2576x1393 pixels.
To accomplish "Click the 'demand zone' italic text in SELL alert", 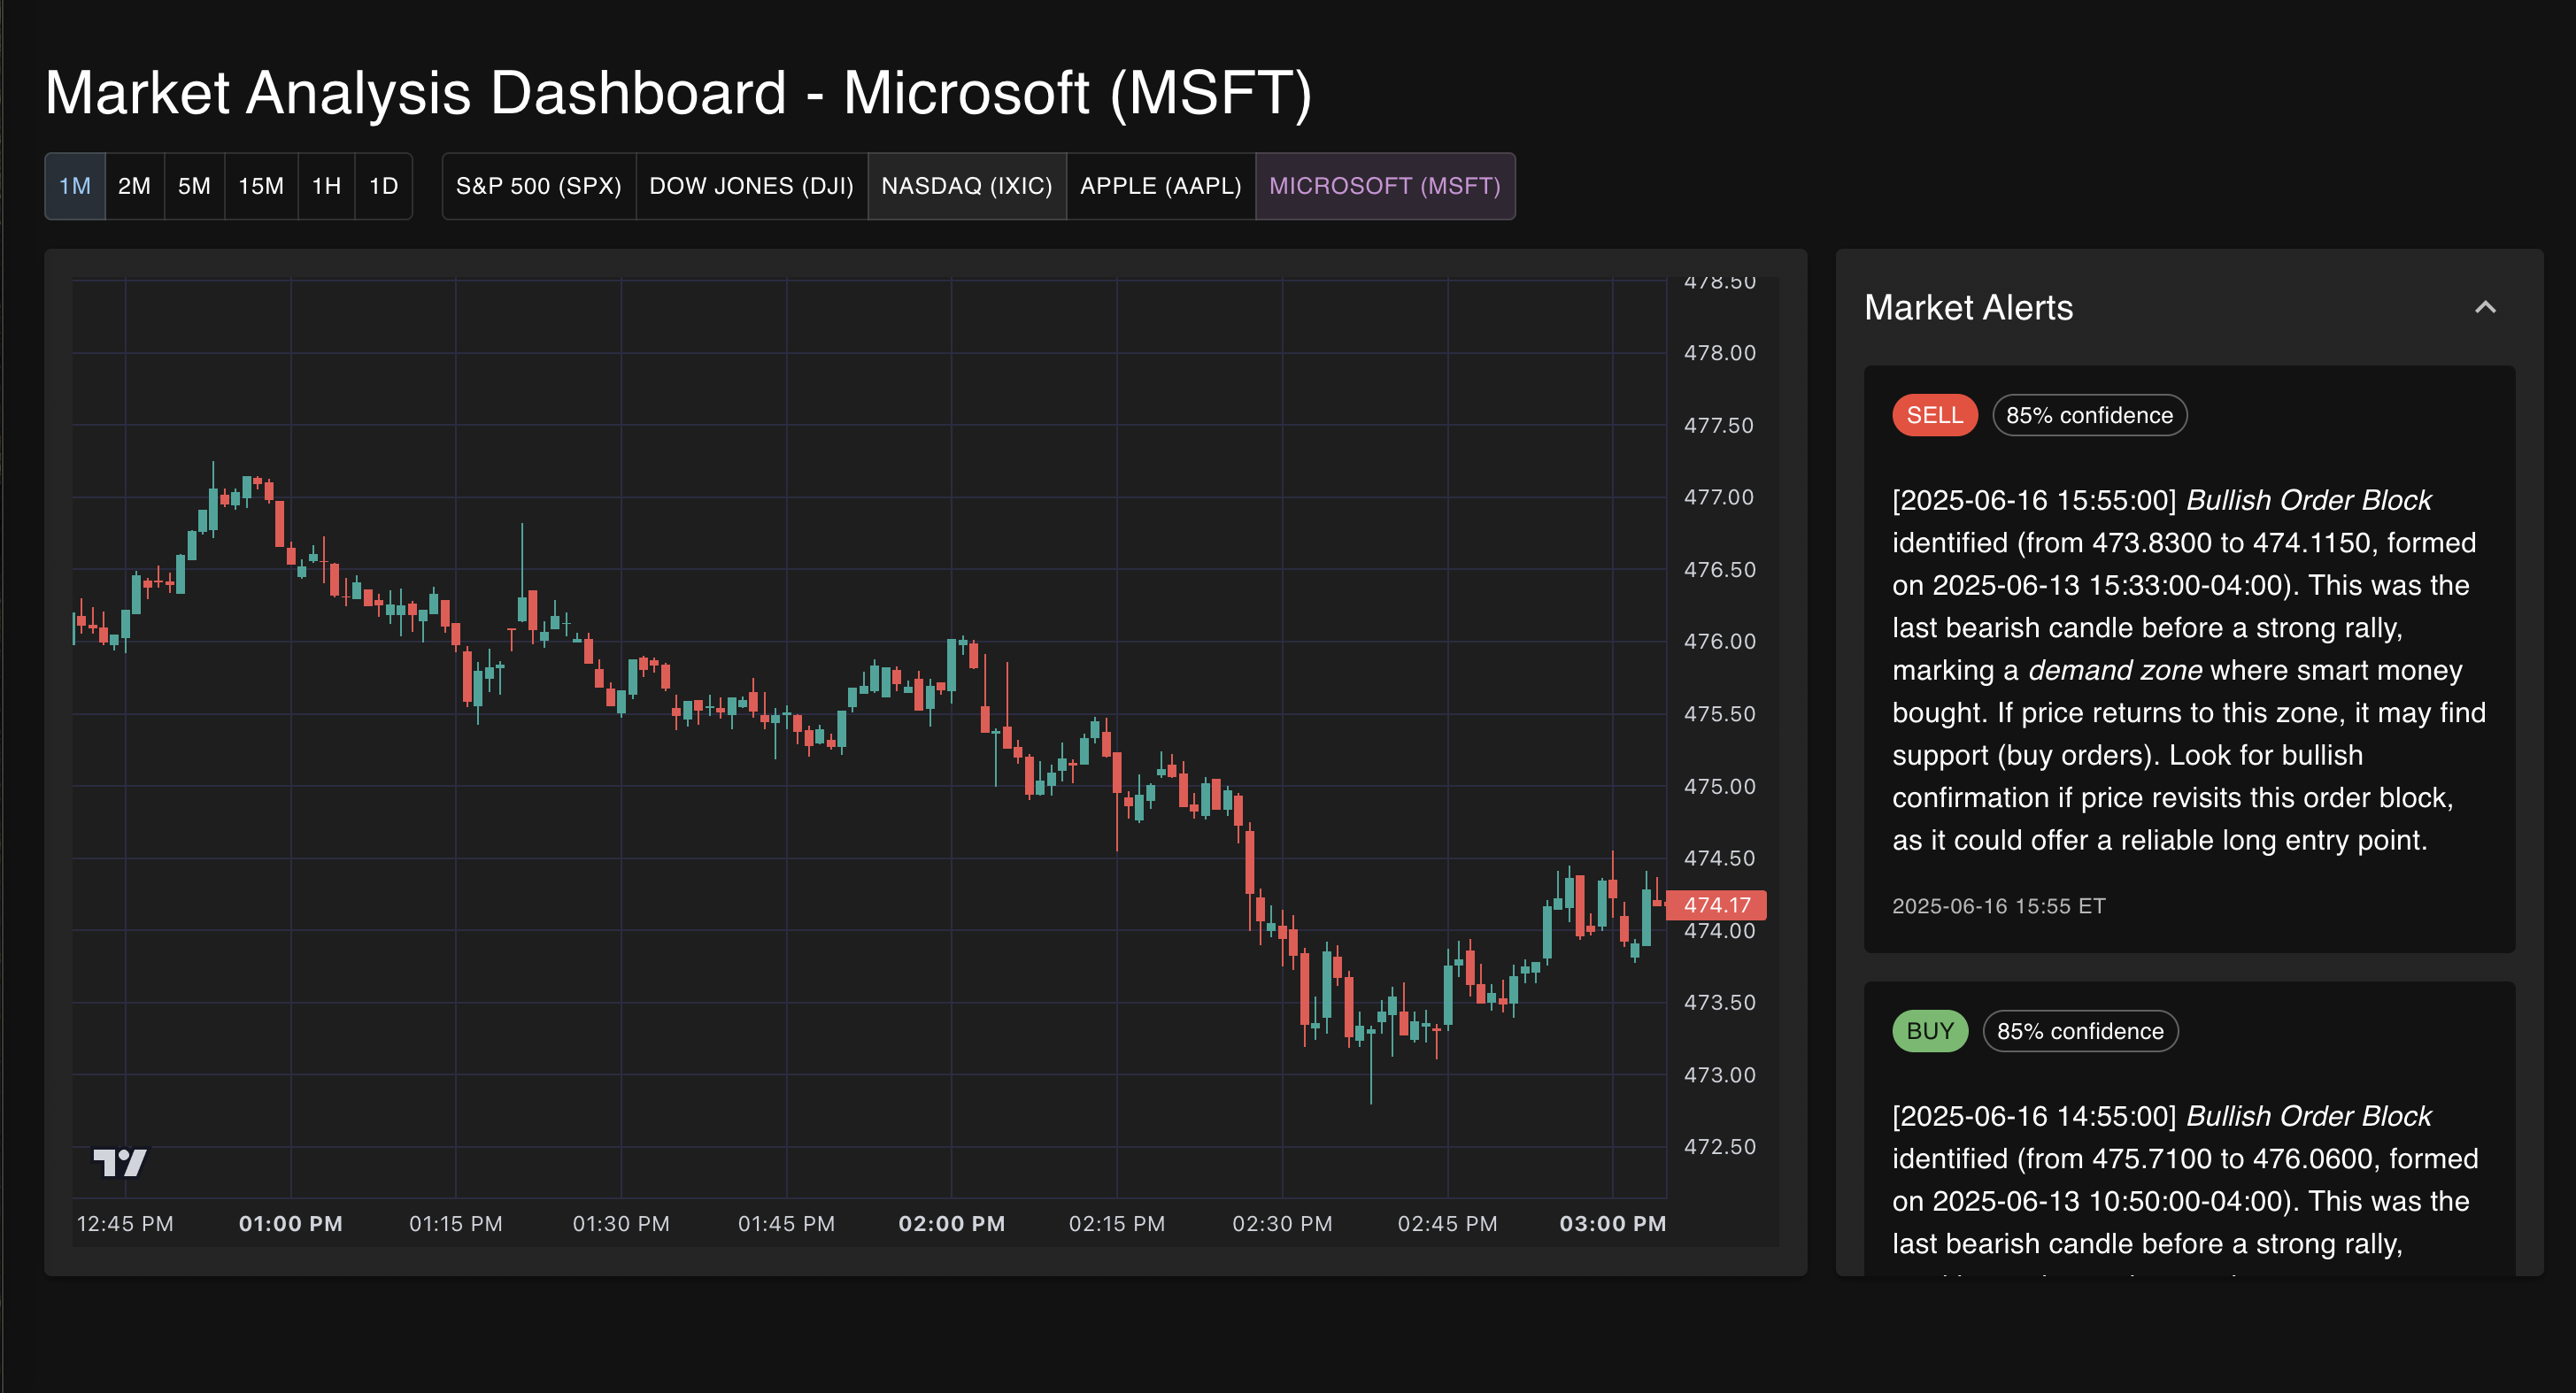I will (2114, 670).
